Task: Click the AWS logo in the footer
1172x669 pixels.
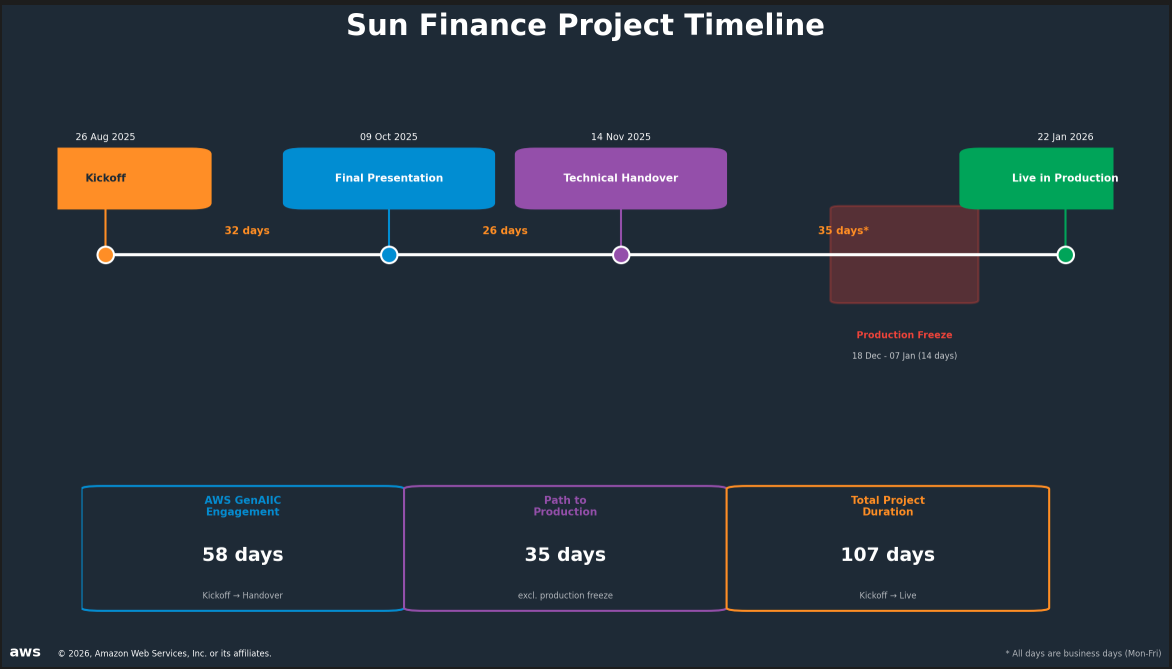Action: click(x=26, y=652)
